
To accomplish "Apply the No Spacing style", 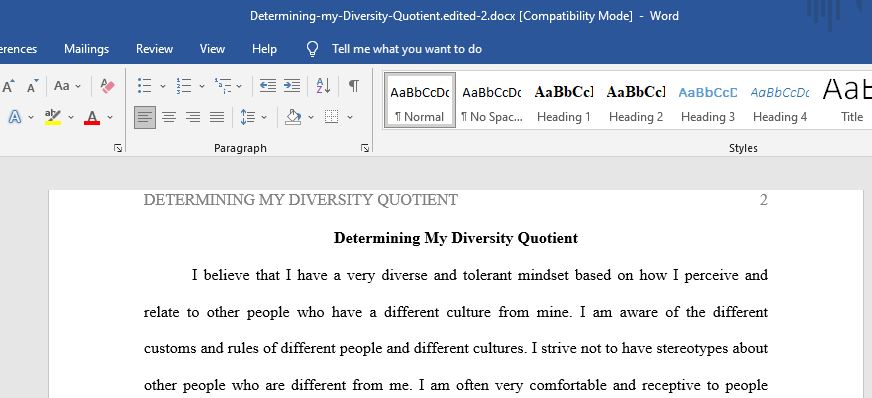I will (x=492, y=100).
